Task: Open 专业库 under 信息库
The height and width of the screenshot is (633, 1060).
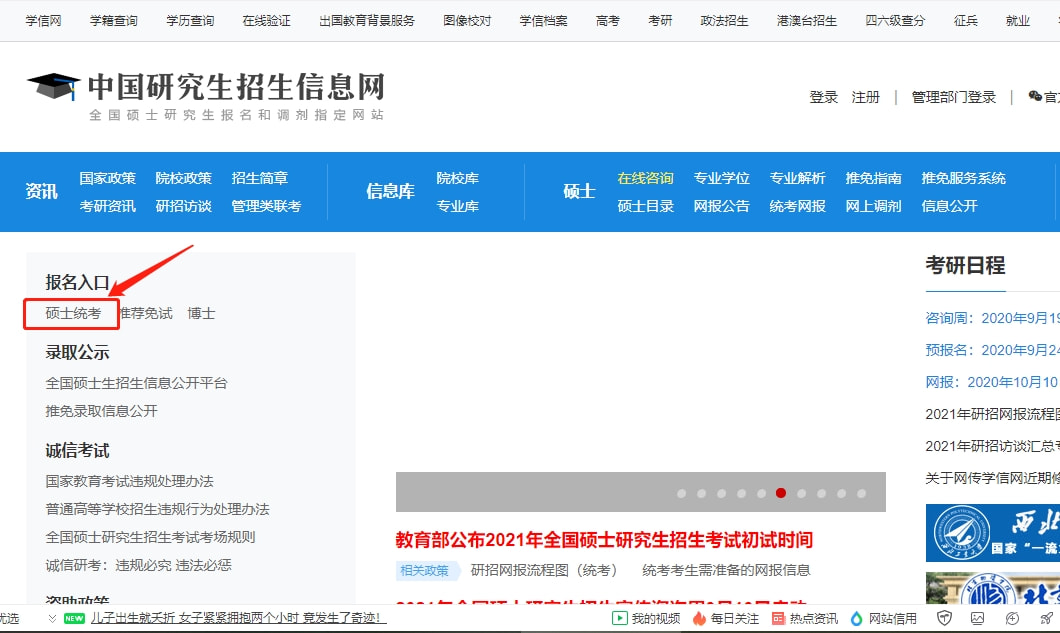Action: pos(458,206)
